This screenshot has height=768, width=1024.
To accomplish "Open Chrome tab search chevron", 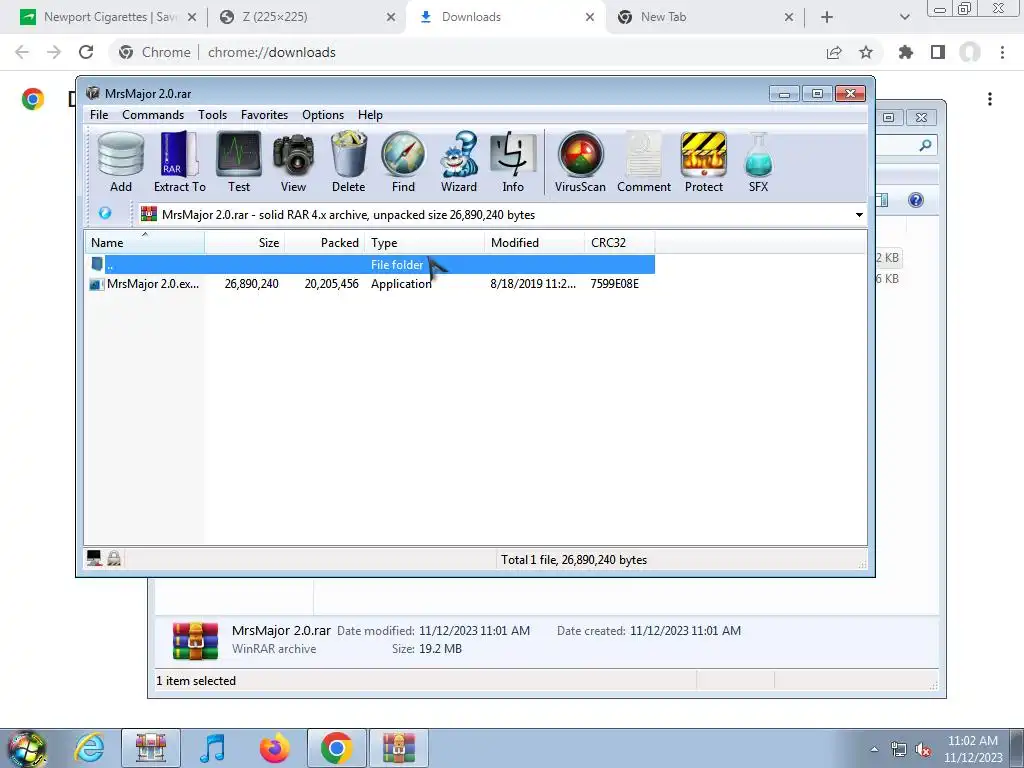I will point(904,17).
